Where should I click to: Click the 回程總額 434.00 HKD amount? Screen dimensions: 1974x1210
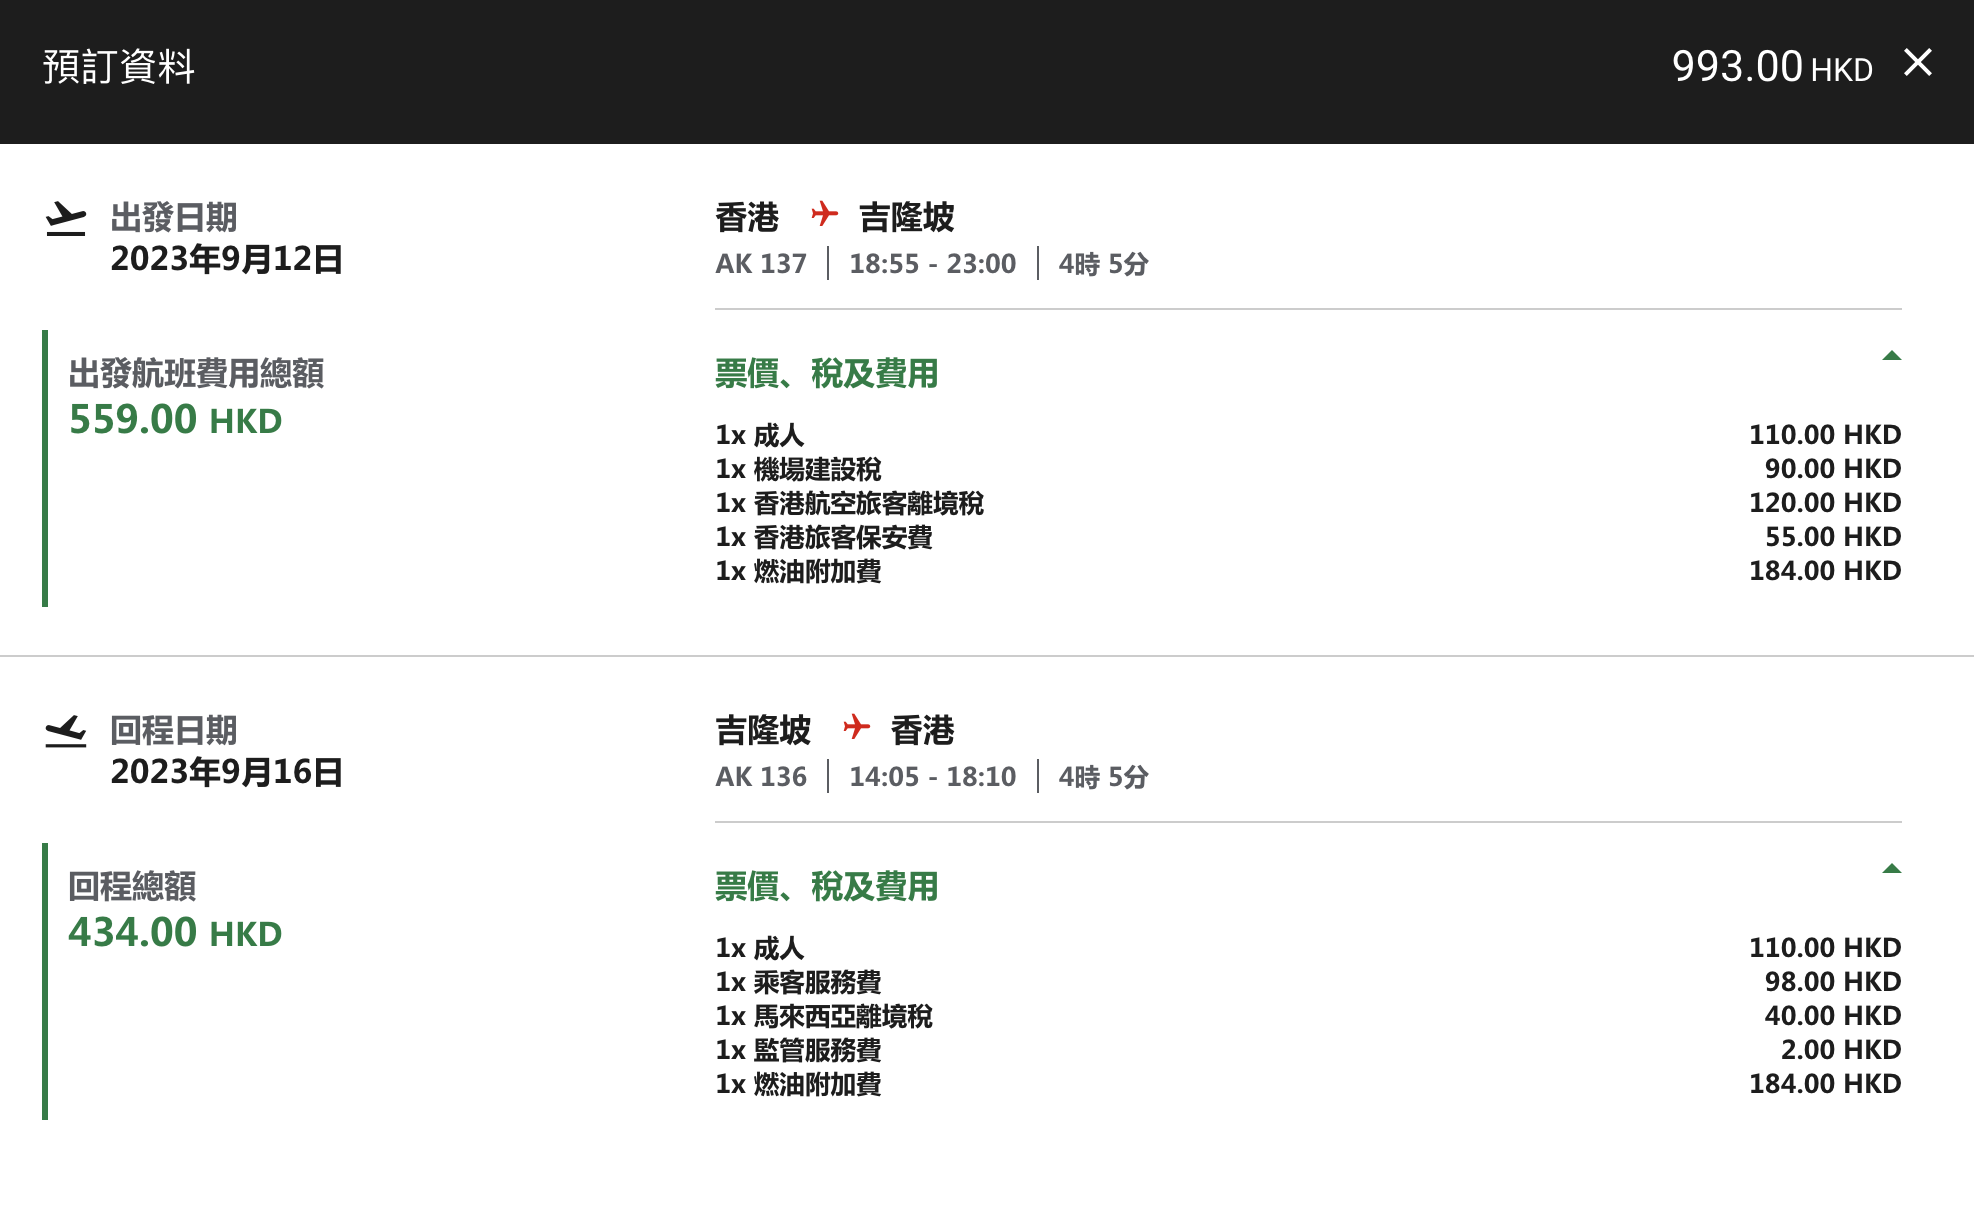click(x=176, y=933)
